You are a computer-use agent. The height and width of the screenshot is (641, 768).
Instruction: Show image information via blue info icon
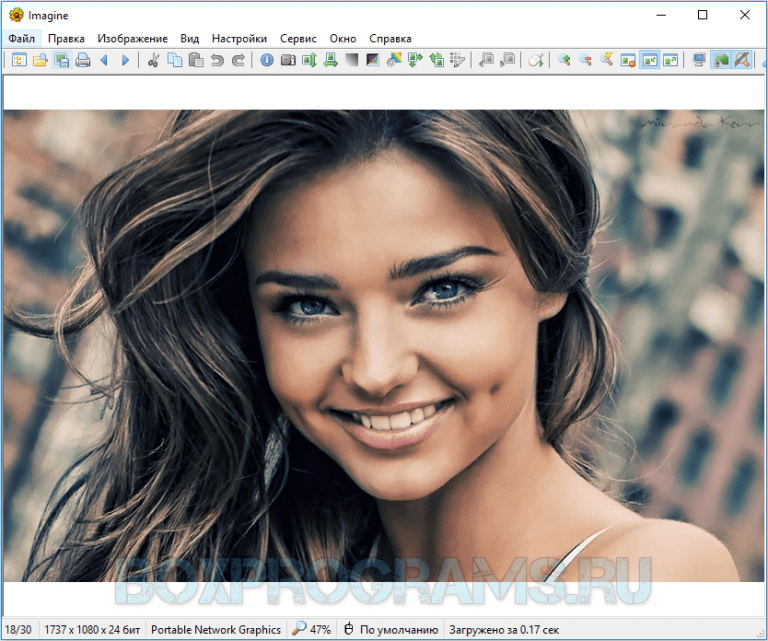click(x=267, y=61)
